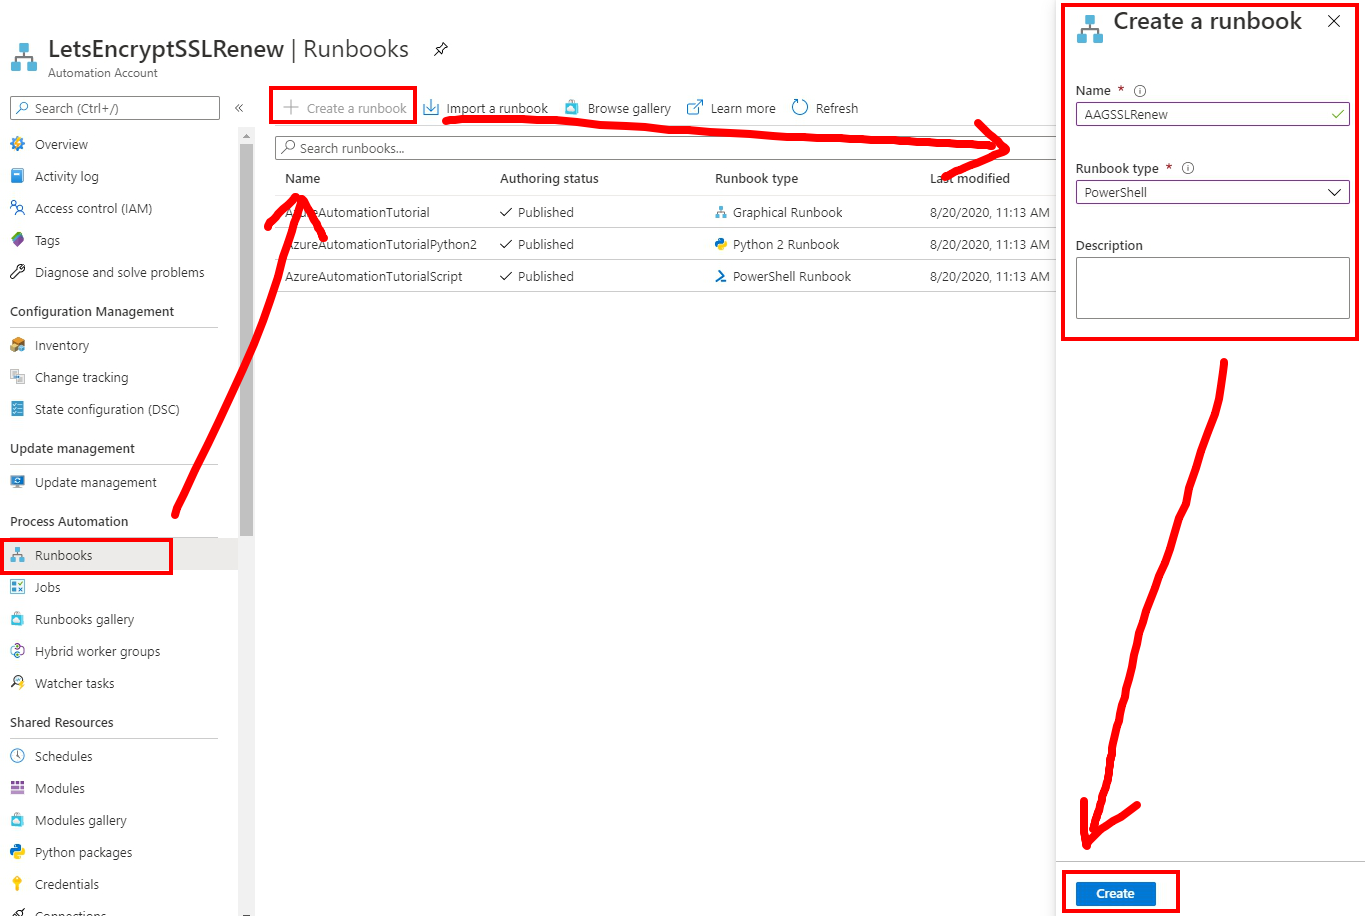
Task: Open AzureAutomationTutorialScript runbook row
Action: [x=665, y=276]
